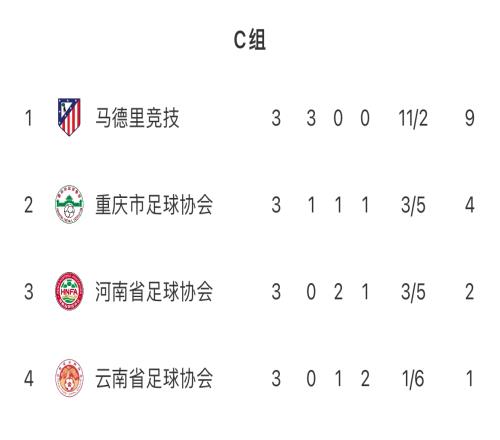The image size is (500, 440).
Task: Click the 2 points for Henan
Action: pos(470,292)
